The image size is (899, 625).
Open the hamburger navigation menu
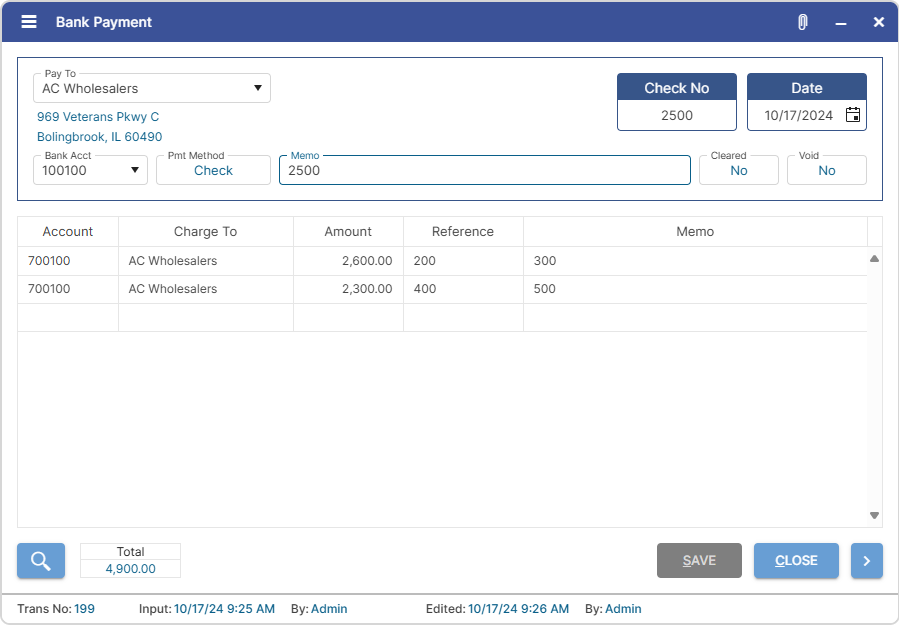28,21
